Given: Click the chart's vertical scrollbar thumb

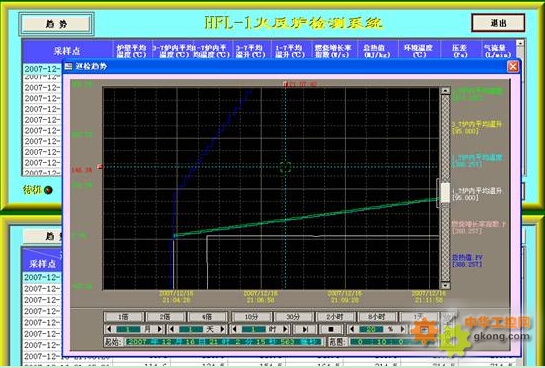Looking at the screenshot, I should pos(445,193).
